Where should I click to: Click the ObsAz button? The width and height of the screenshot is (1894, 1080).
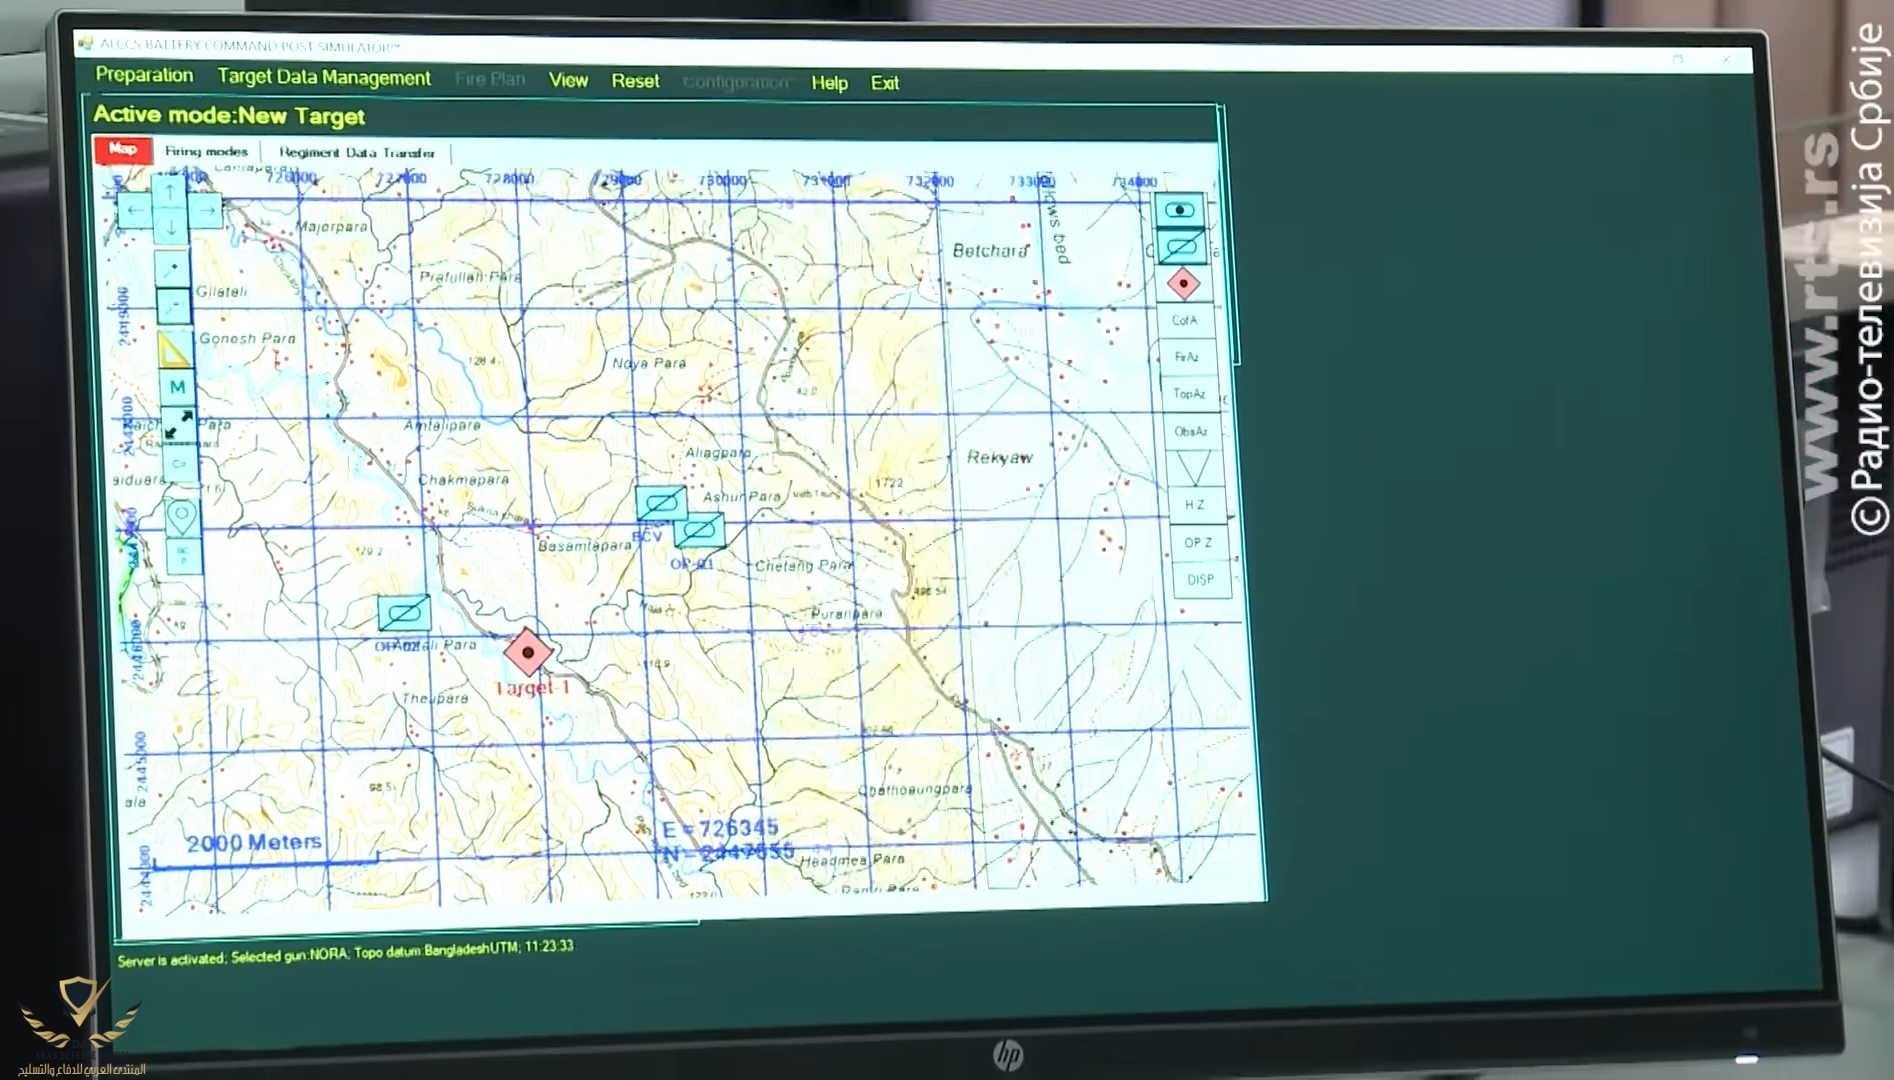coord(1191,431)
